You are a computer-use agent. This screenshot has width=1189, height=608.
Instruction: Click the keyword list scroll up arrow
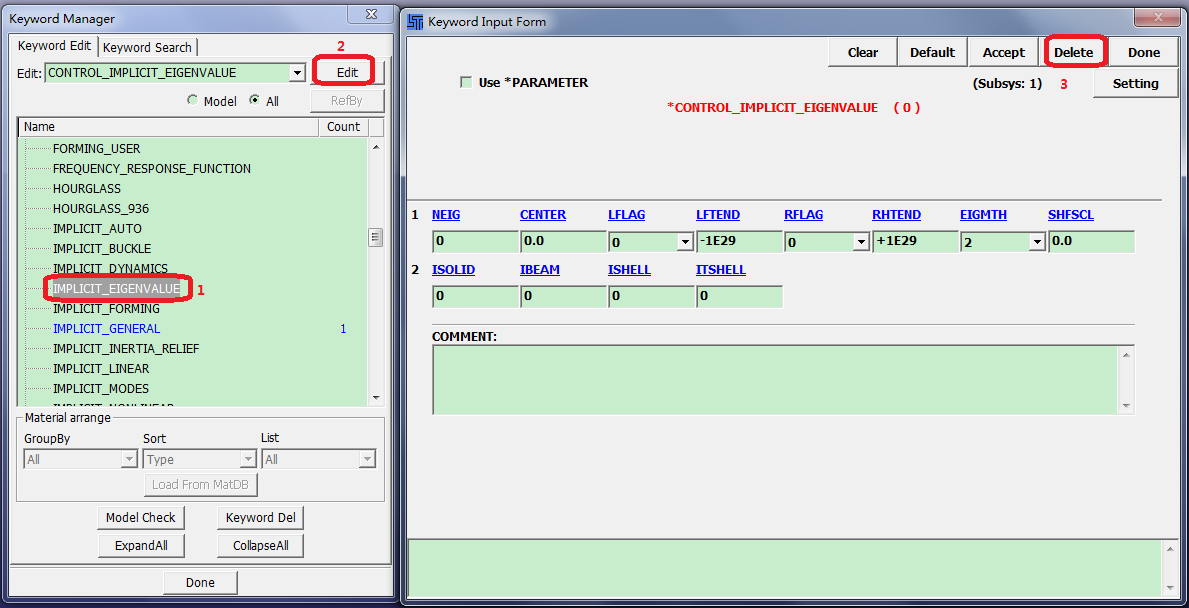pyautogui.click(x=375, y=146)
